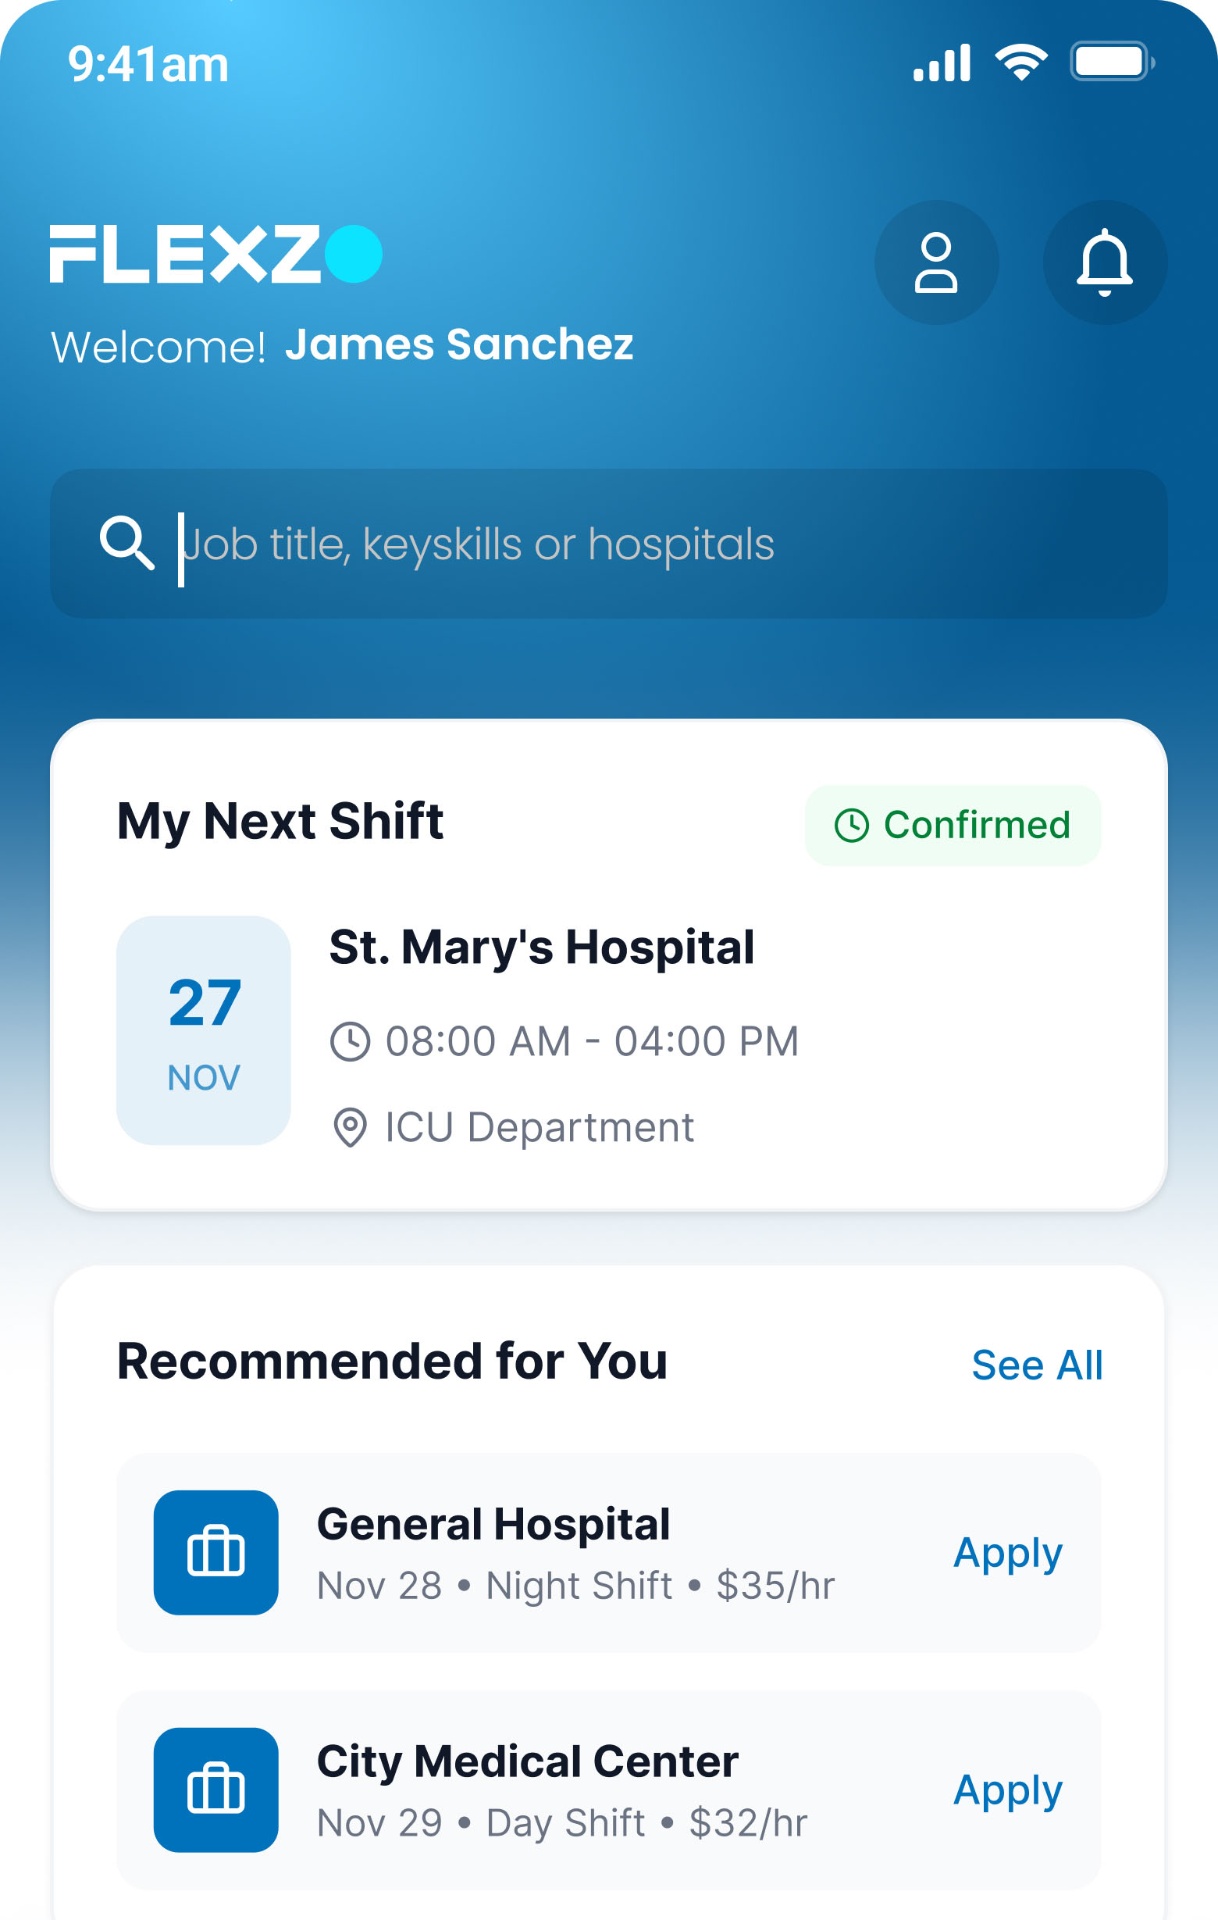
Task: Tap the cellular signal bars icon
Action: 942,63
